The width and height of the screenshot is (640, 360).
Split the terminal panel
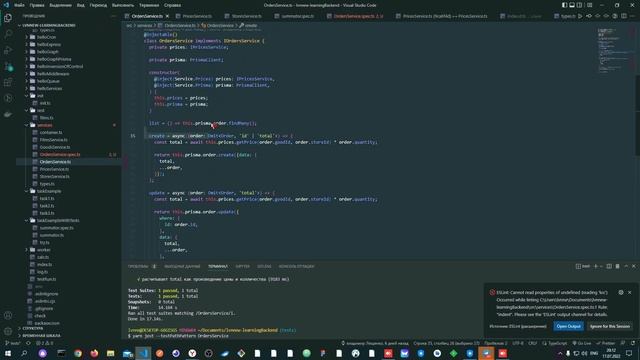point(609,266)
